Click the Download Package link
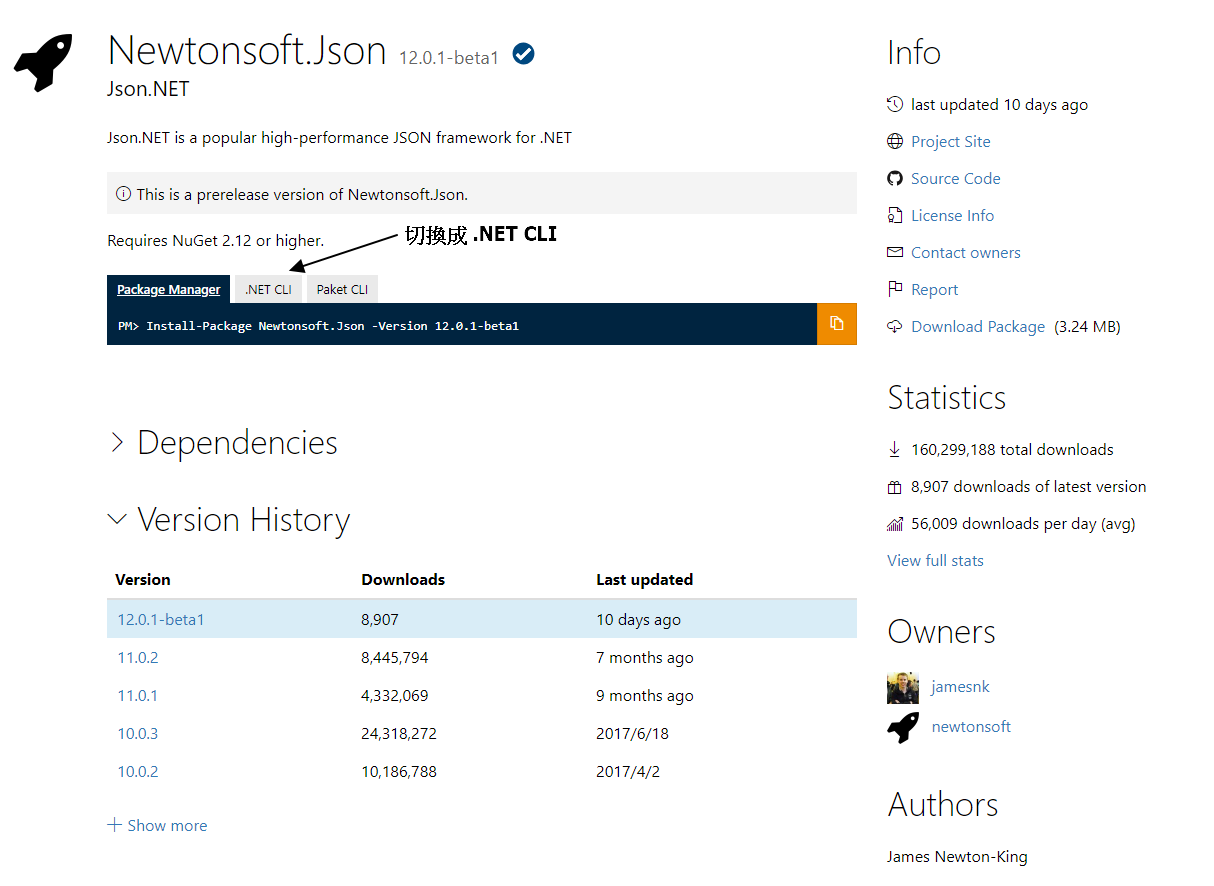 978,326
